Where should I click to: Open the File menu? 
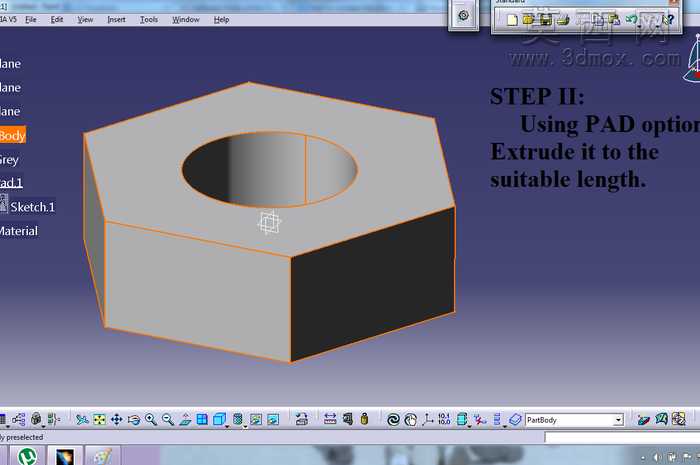tap(30, 20)
